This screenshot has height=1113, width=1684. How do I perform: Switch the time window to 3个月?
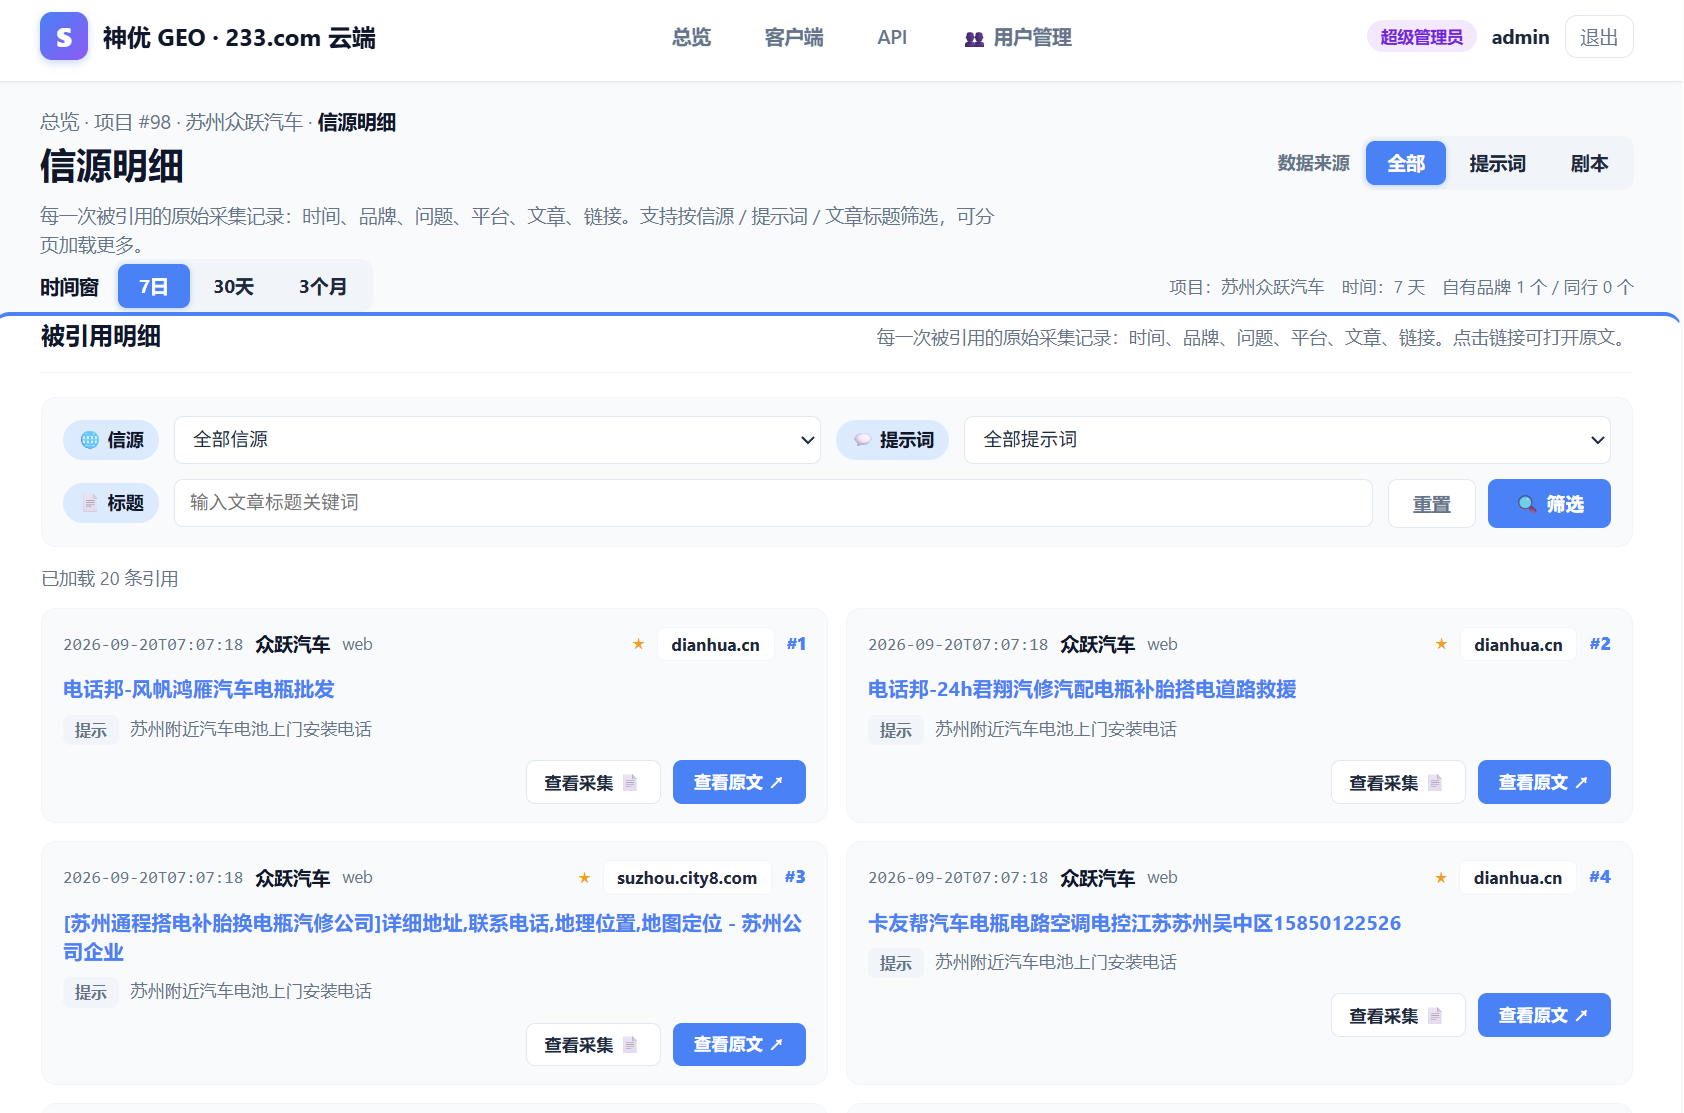click(322, 287)
